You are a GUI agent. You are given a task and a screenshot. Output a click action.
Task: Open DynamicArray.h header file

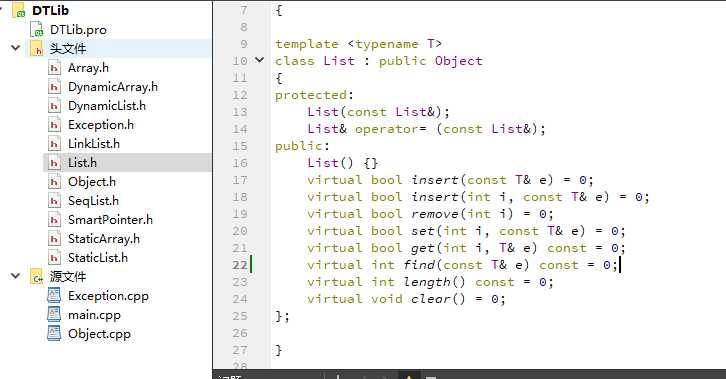(x=113, y=87)
